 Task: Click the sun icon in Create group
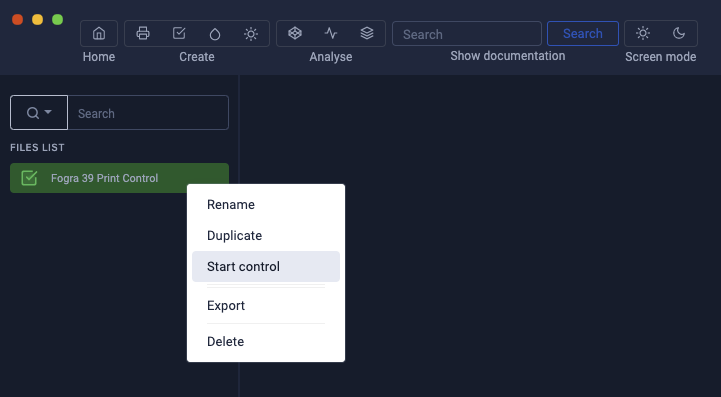click(x=251, y=34)
